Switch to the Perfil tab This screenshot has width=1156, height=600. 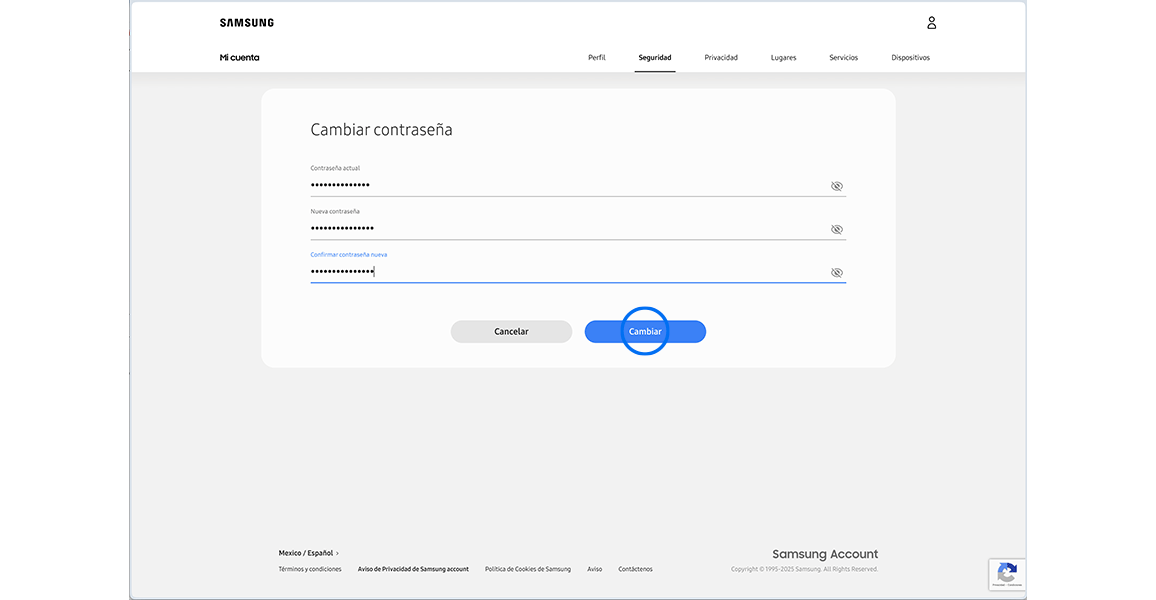click(x=596, y=57)
